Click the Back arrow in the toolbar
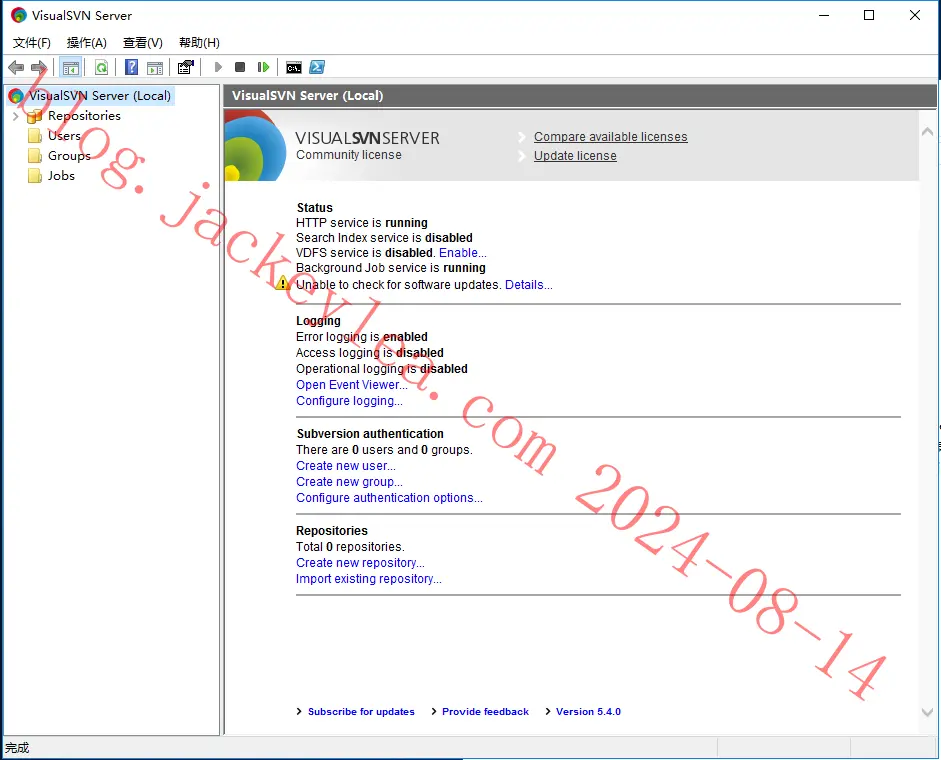The image size is (941, 760). click(16, 67)
